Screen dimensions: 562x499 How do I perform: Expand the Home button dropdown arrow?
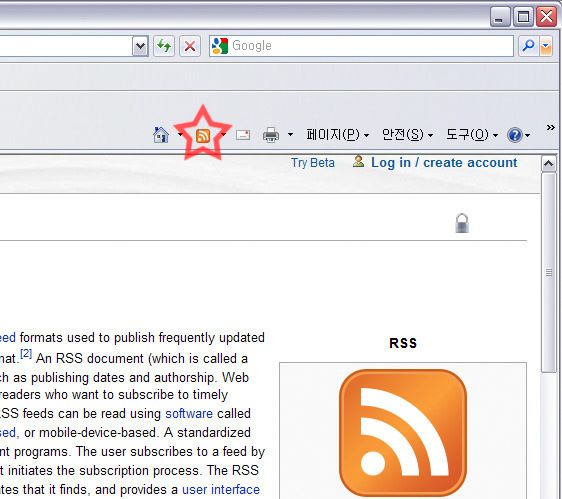point(180,135)
